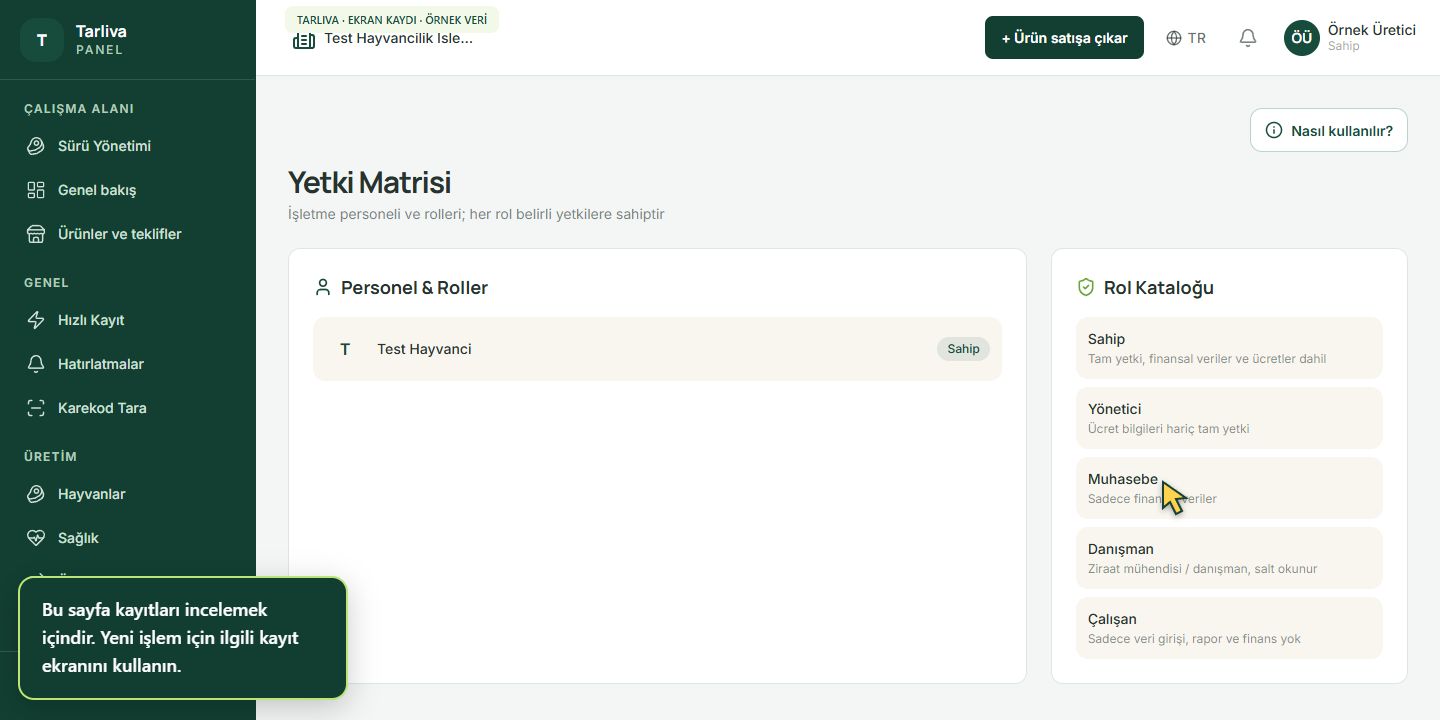Viewport: 1440px width, 720px height.
Task: Select the Yönetici role card
Action: coord(1229,418)
